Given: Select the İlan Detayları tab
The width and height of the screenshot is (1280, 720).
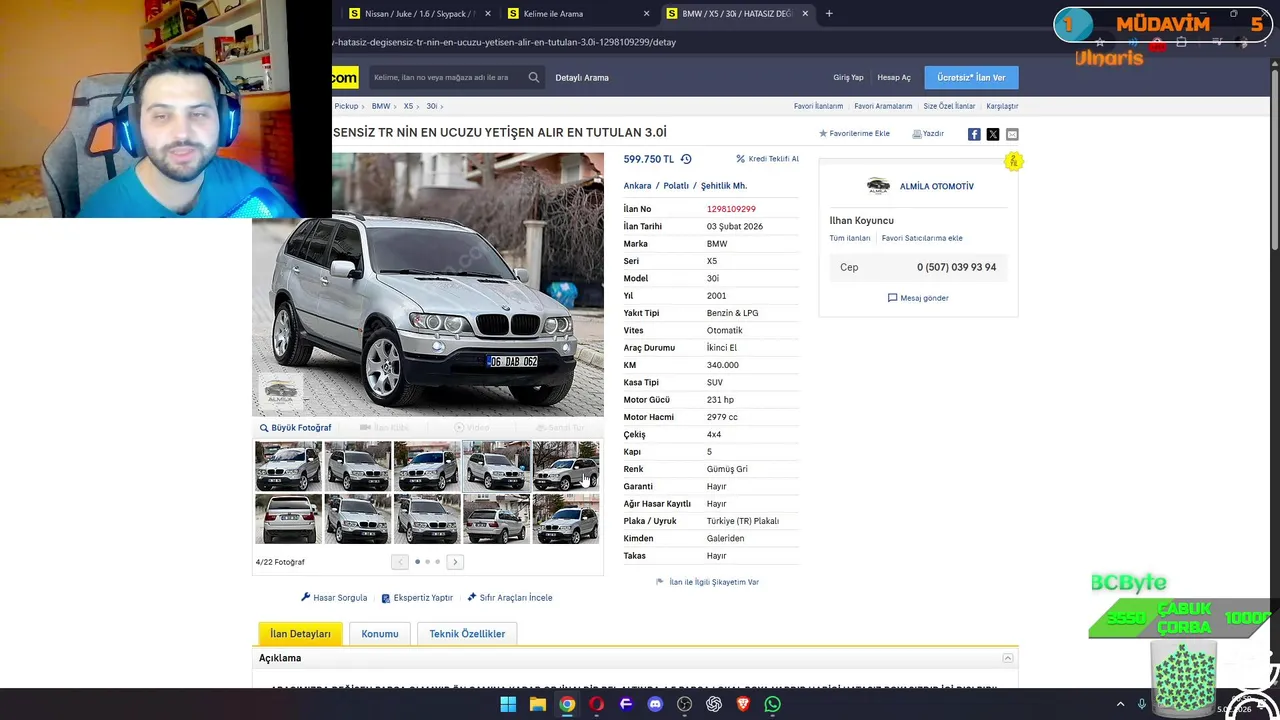Looking at the screenshot, I should 300,634.
